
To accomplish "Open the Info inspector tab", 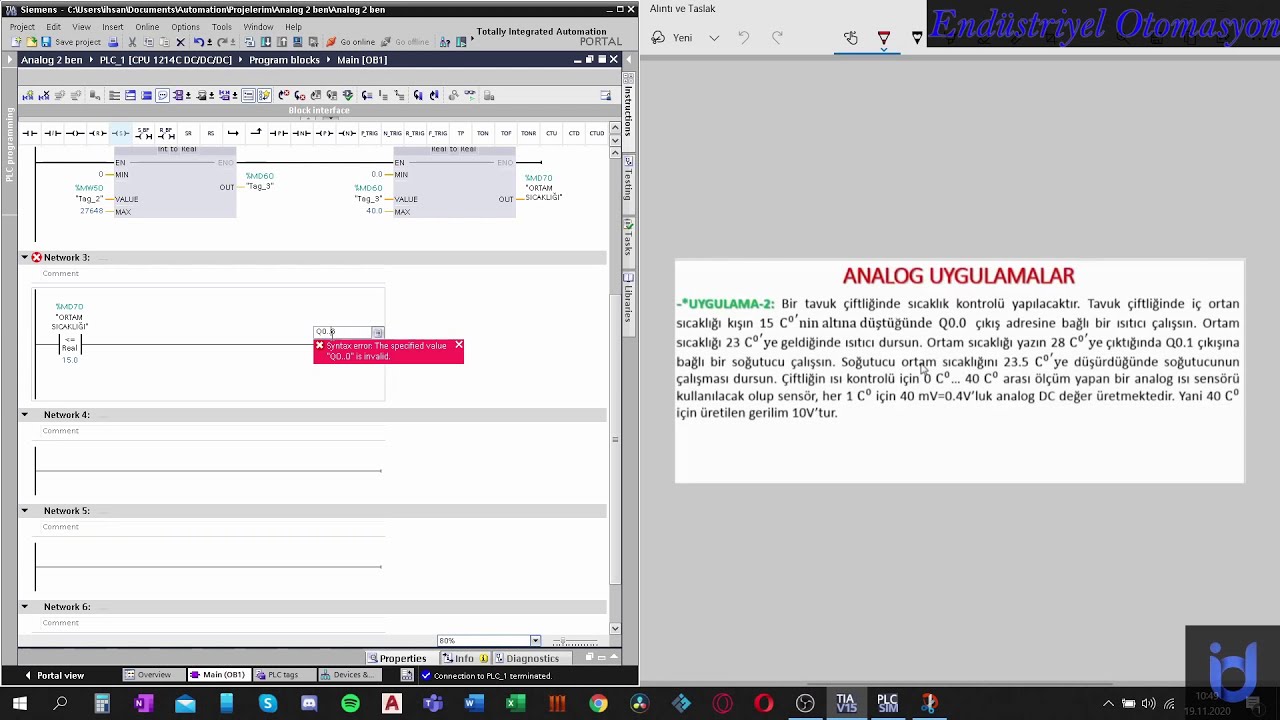I will [466, 658].
